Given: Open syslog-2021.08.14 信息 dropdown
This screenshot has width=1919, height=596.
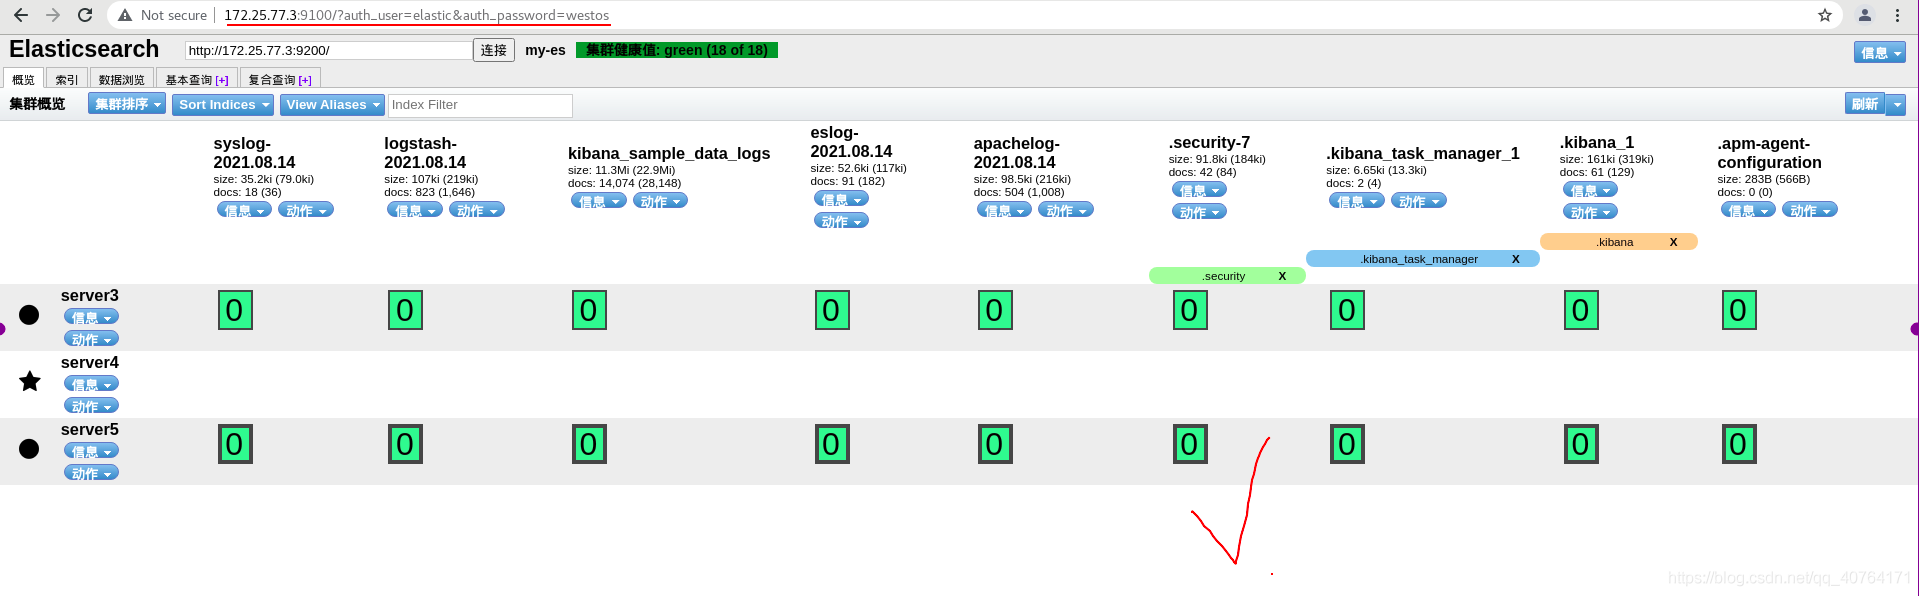Looking at the screenshot, I should (244, 210).
